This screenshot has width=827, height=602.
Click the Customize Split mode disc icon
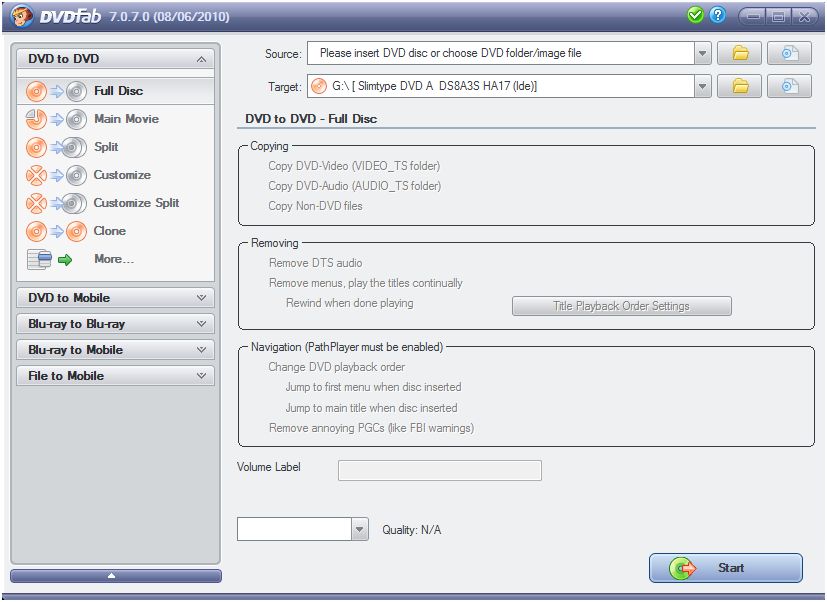56,203
